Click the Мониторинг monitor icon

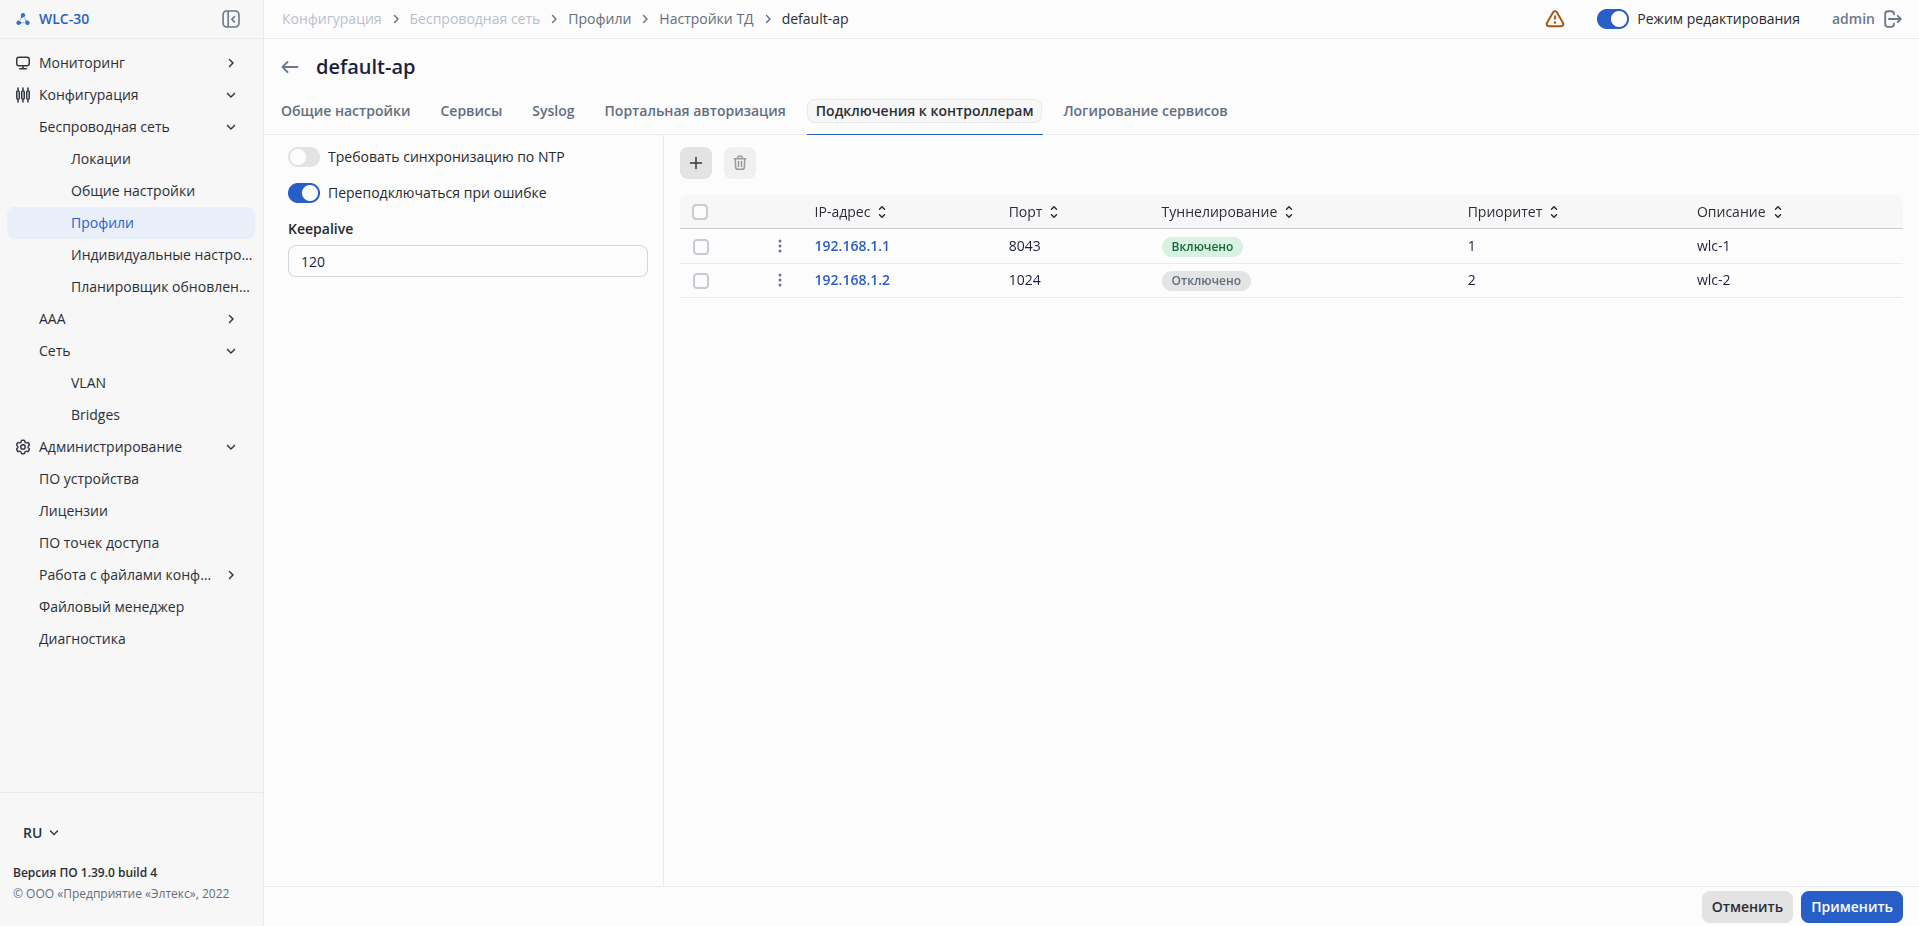[23, 63]
